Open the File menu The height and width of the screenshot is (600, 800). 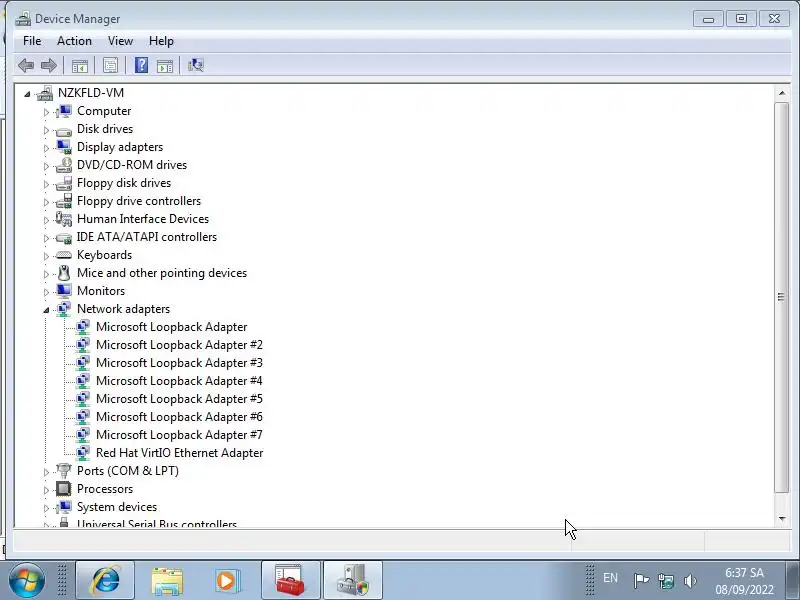(x=32, y=41)
